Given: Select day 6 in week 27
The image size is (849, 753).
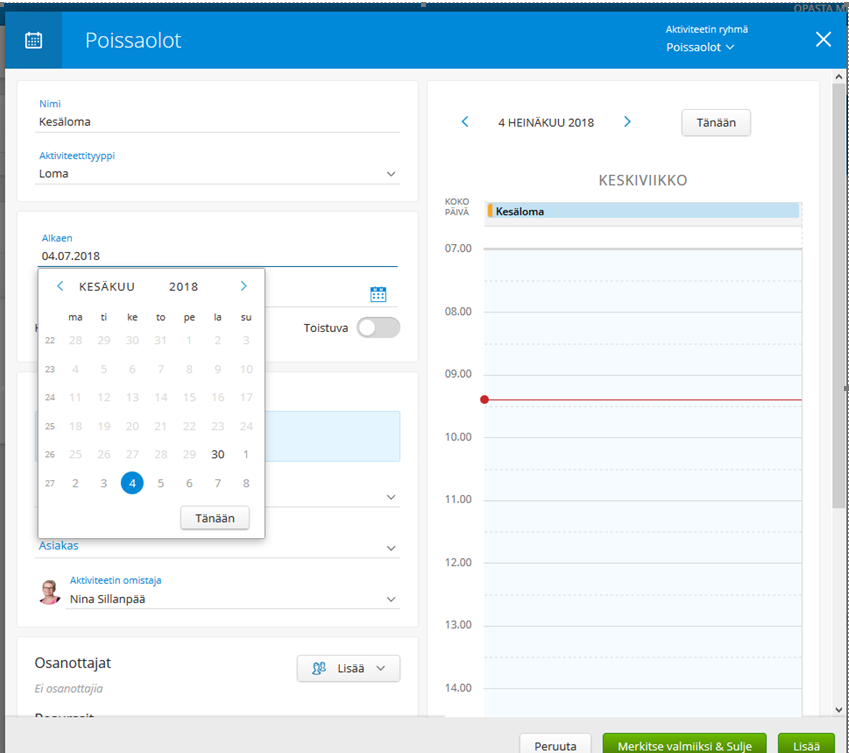Looking at the screenshot, I should (189, 483).
